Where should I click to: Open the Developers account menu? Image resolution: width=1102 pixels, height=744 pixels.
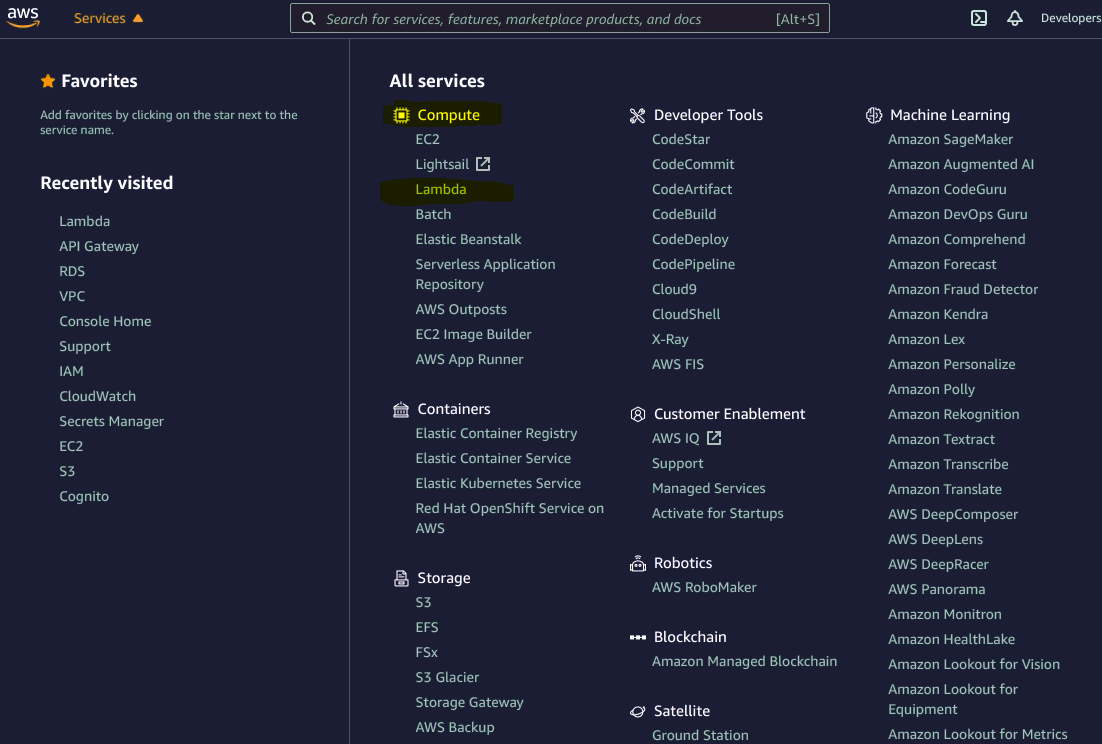1070,18
